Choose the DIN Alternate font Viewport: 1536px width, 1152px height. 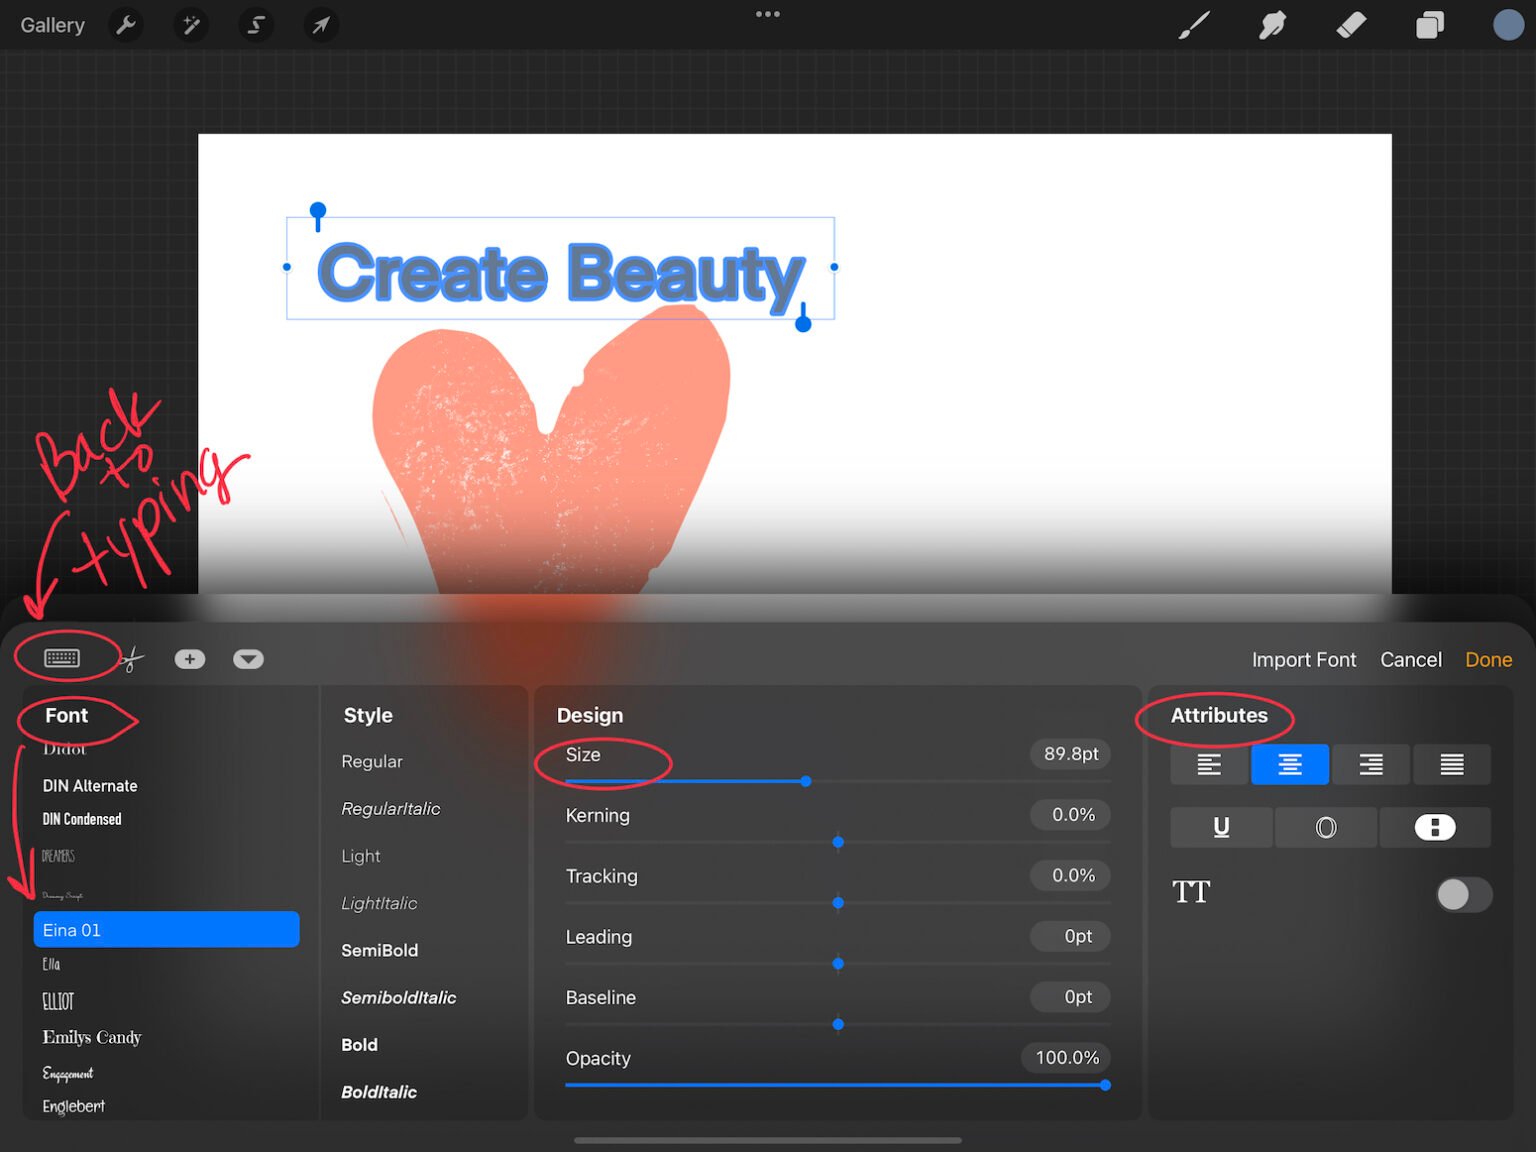tap(90, 786)
